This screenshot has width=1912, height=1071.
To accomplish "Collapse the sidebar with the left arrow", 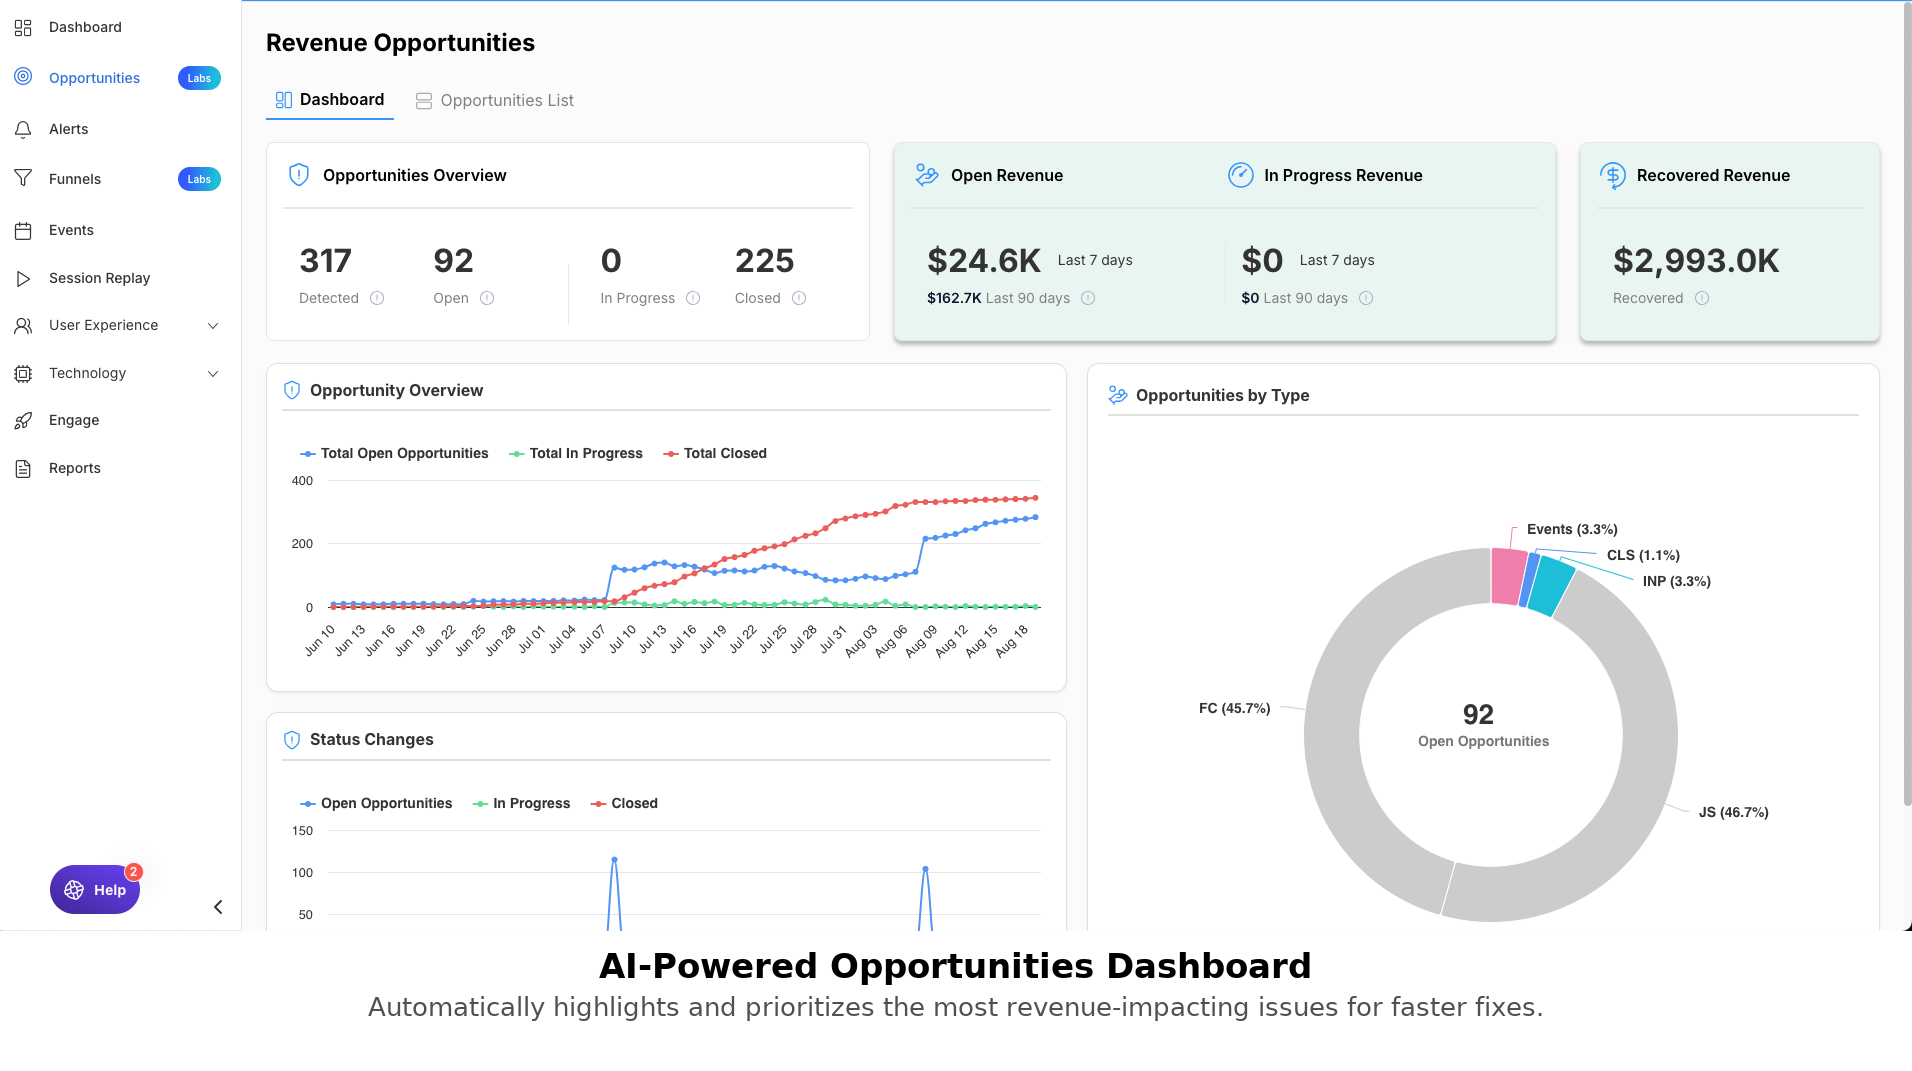I will 218,907.
